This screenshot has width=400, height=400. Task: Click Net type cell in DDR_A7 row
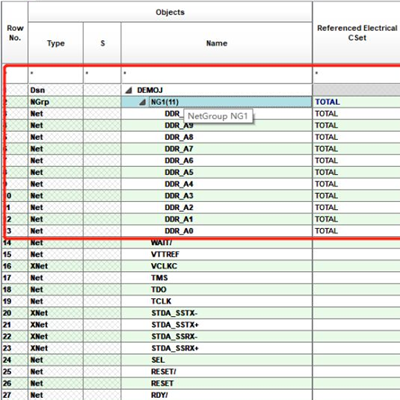click(56, 149)
